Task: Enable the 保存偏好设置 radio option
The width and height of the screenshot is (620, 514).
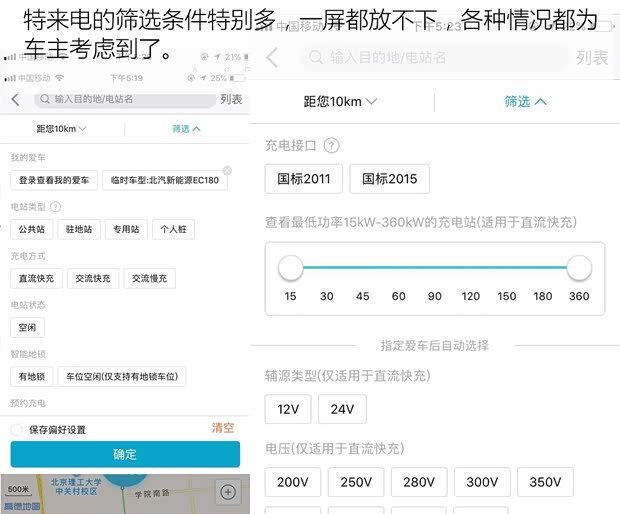Action: click(17, 430)
